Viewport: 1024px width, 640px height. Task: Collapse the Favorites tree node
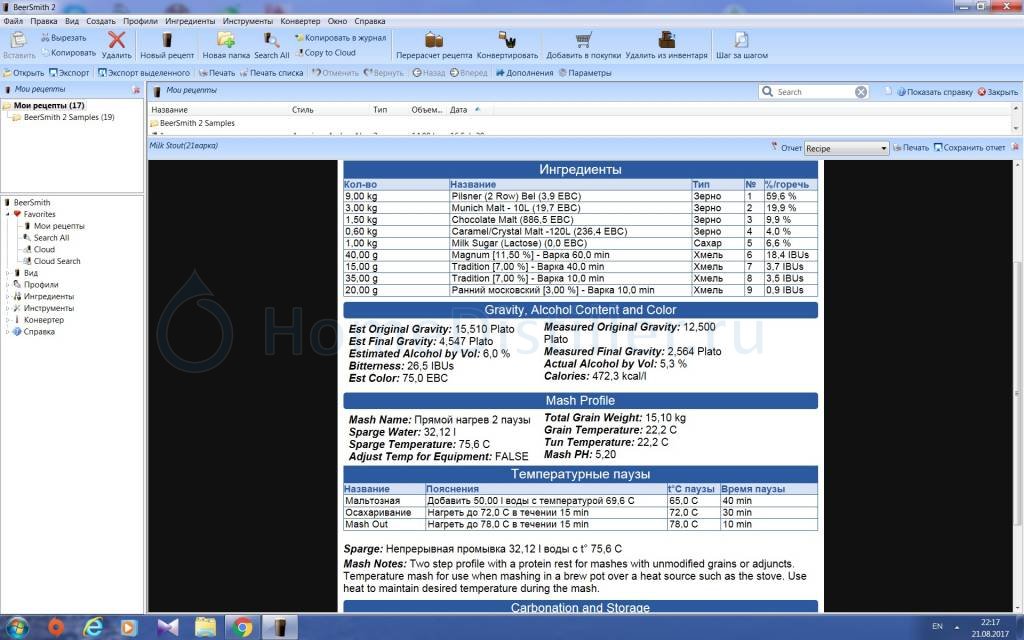click(x=8, y=214)
